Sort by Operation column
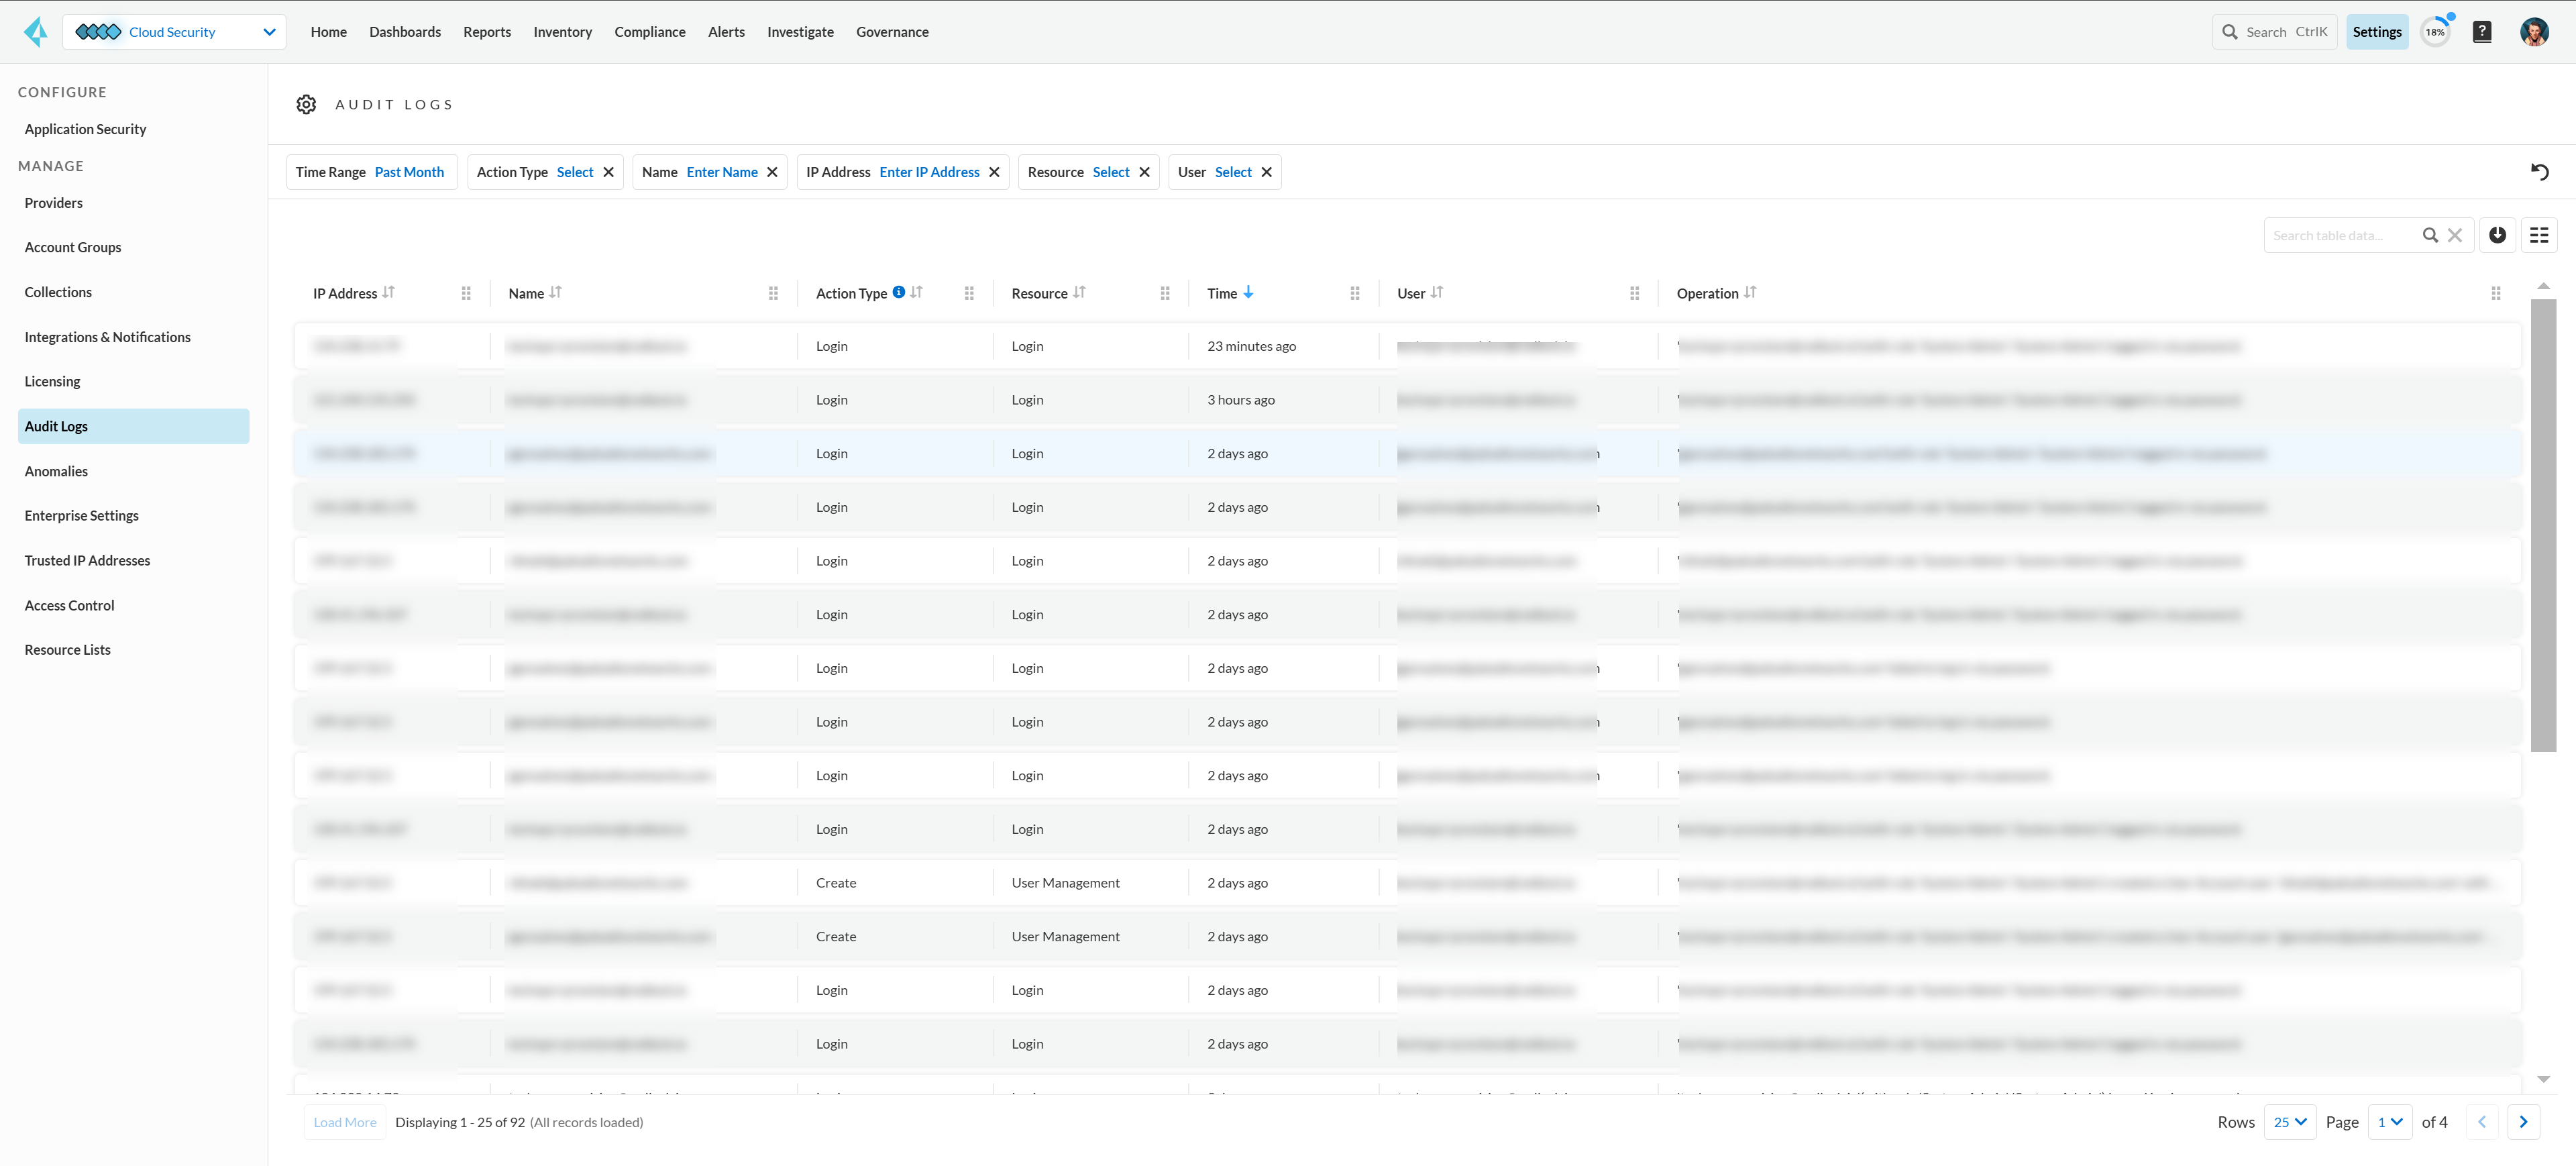The height and width of the screenshot is (1166, 2576). click(1750, 292)
